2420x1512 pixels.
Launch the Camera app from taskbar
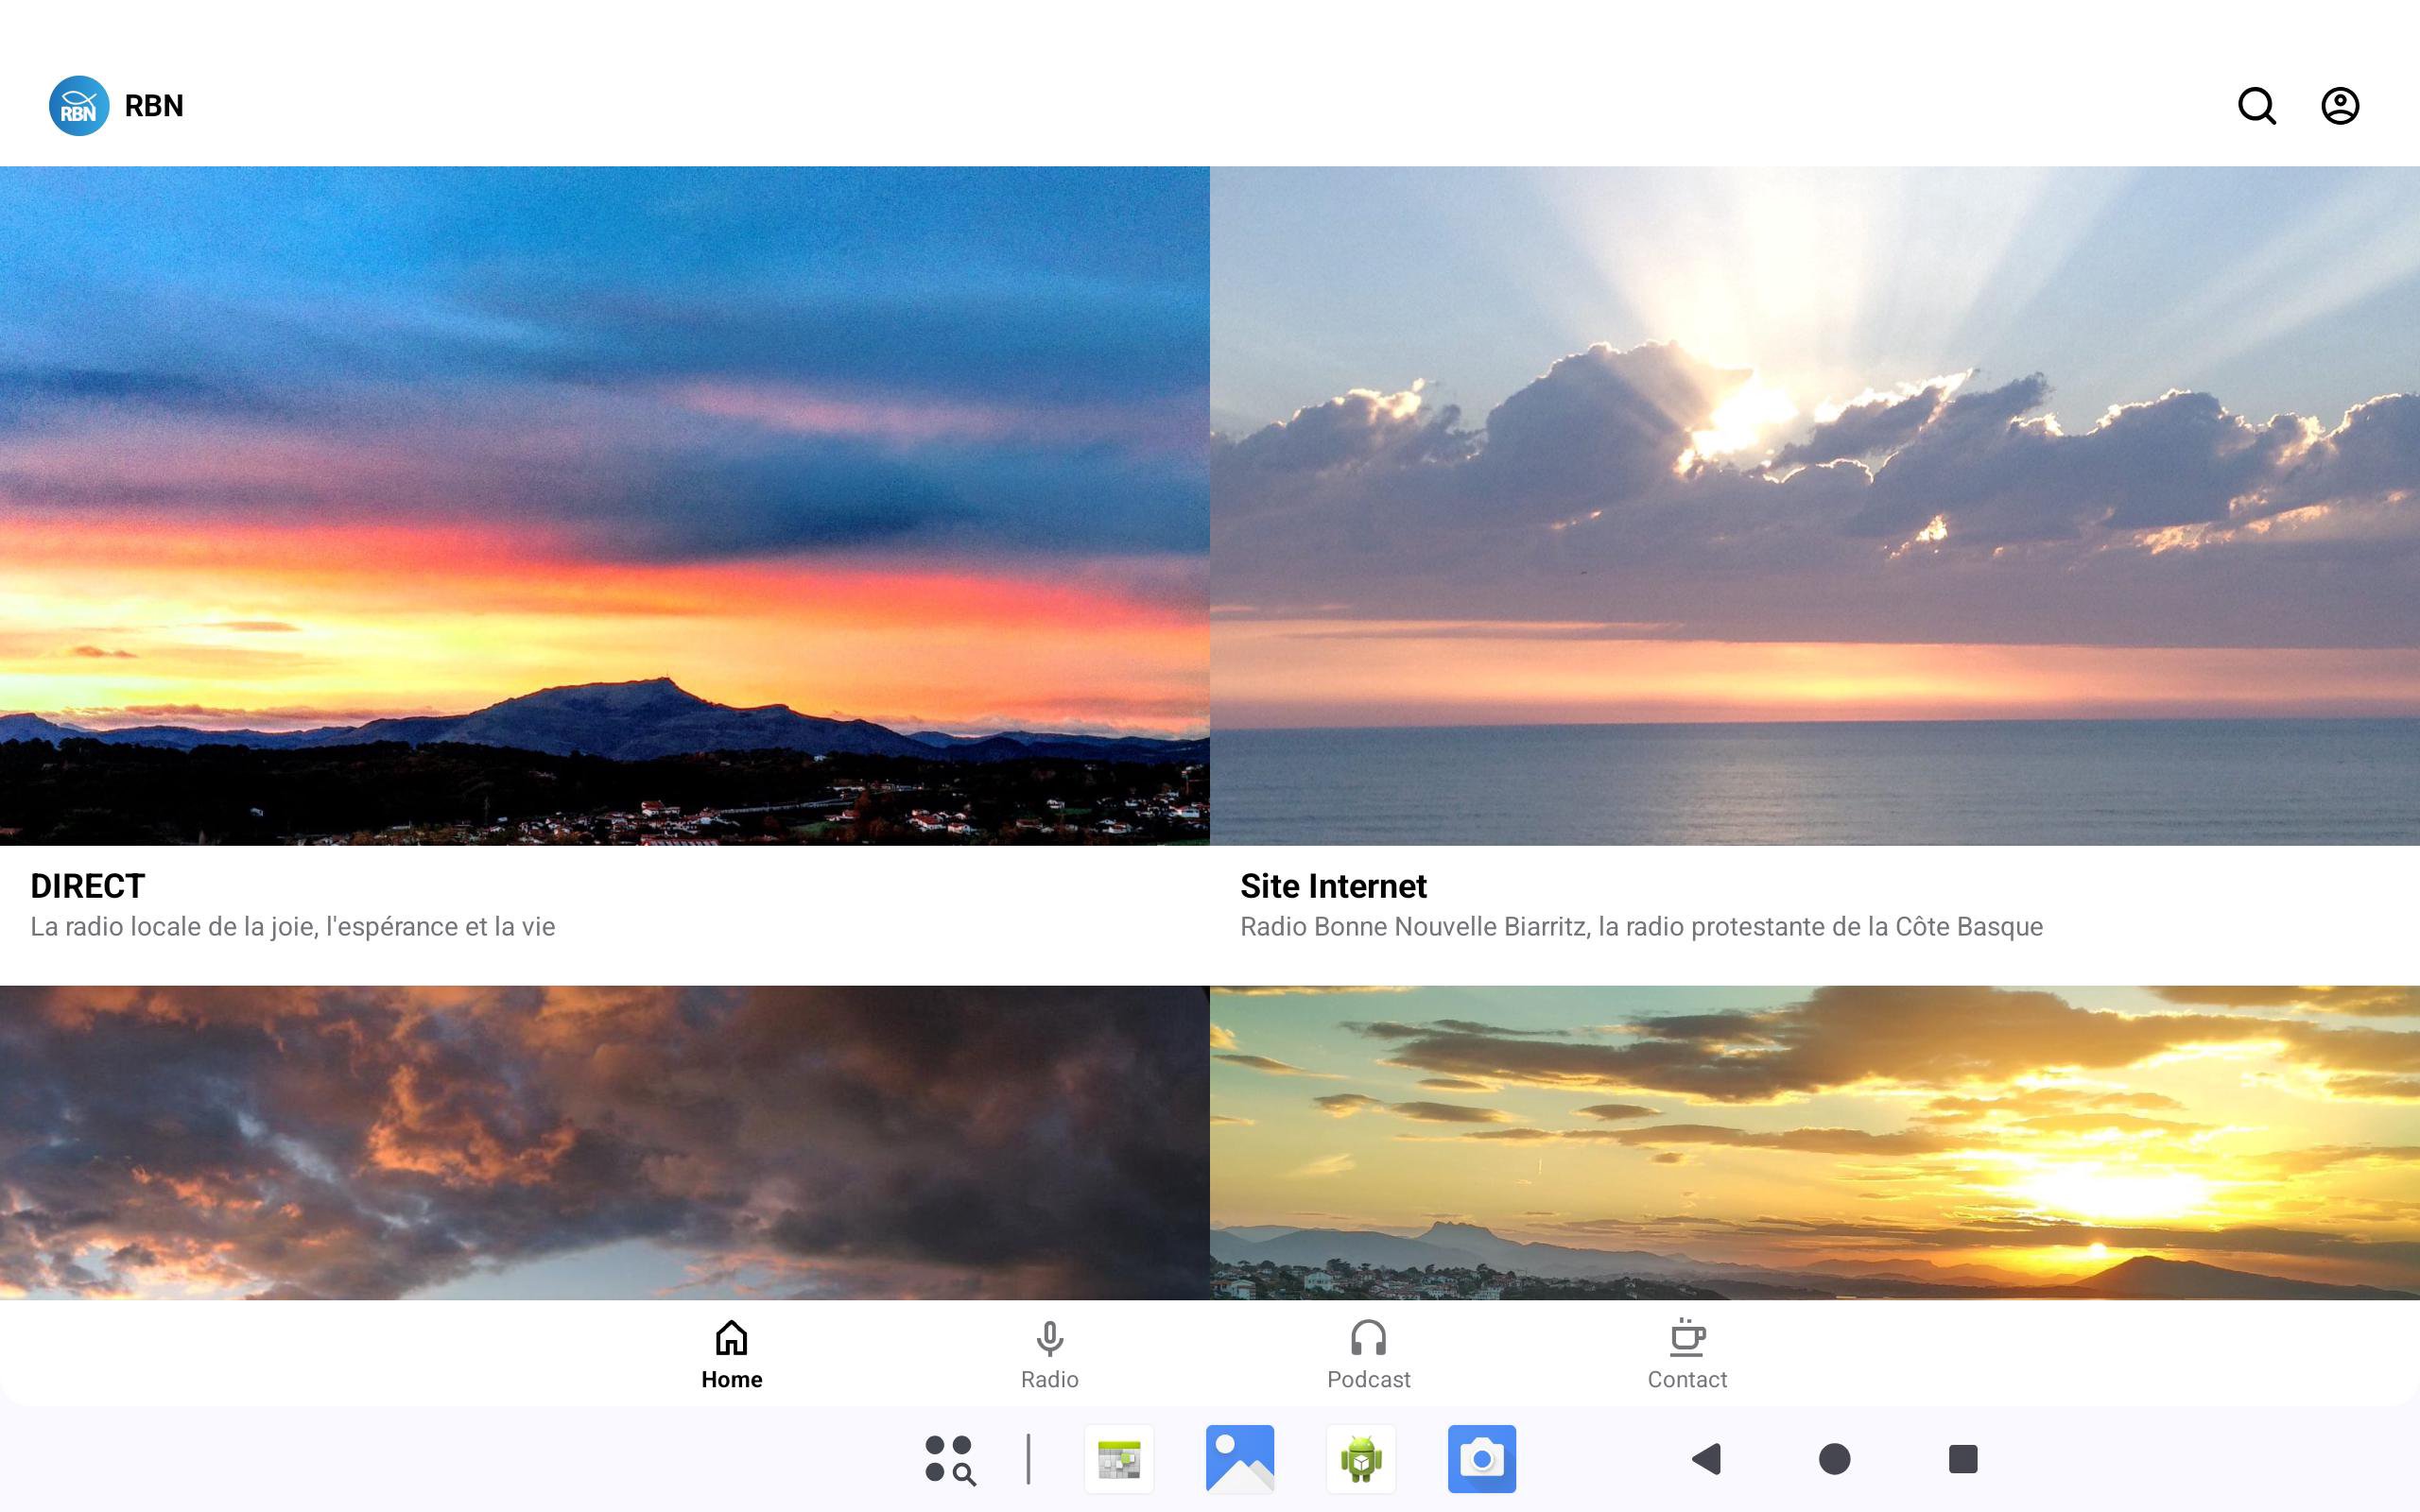tap(1481, 1459)
